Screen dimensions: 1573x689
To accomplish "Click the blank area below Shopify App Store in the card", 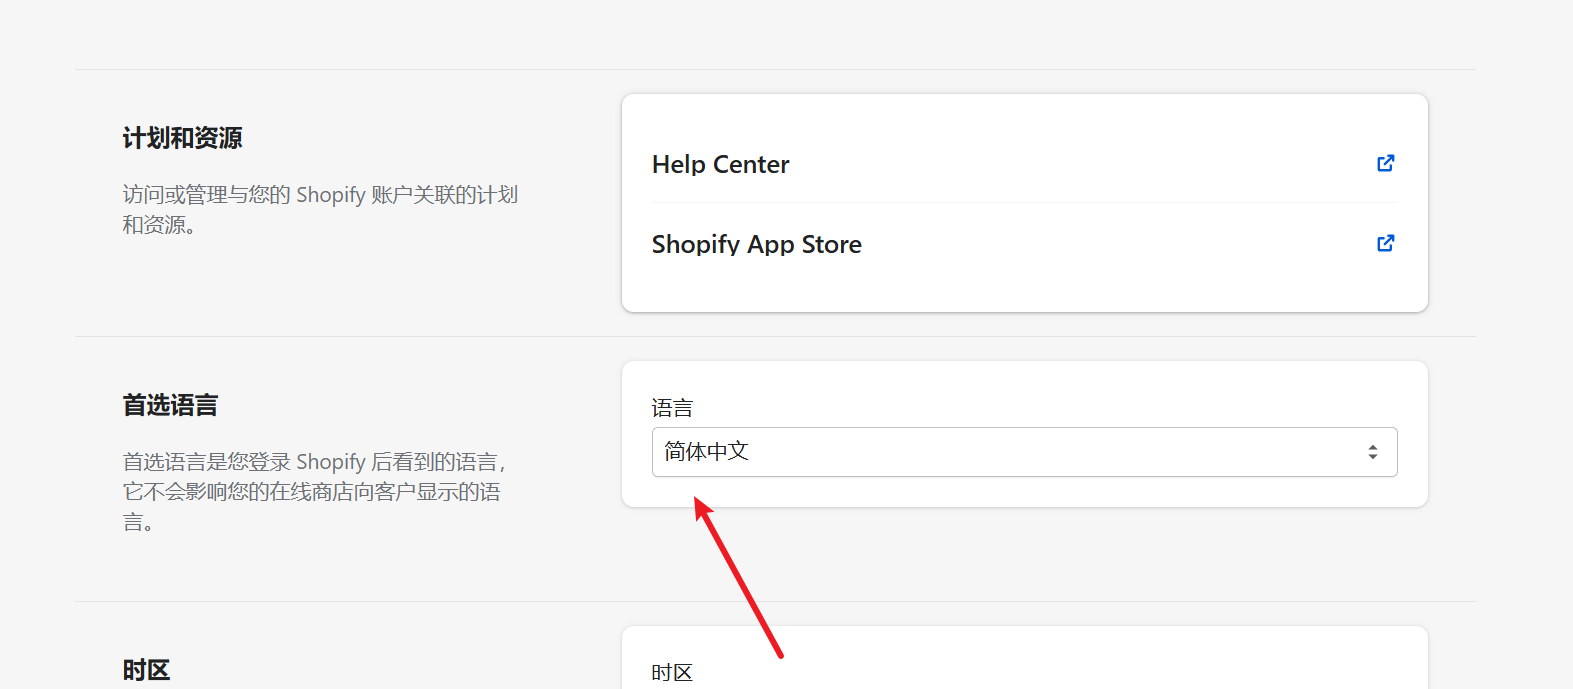I will pyautogui.click(x=1023, y=289).
